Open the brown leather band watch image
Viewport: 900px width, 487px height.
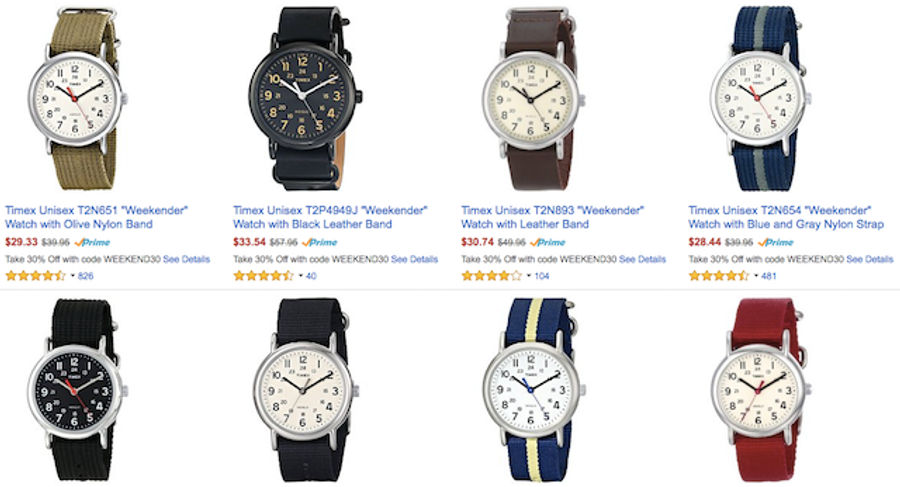coord(533,98)
